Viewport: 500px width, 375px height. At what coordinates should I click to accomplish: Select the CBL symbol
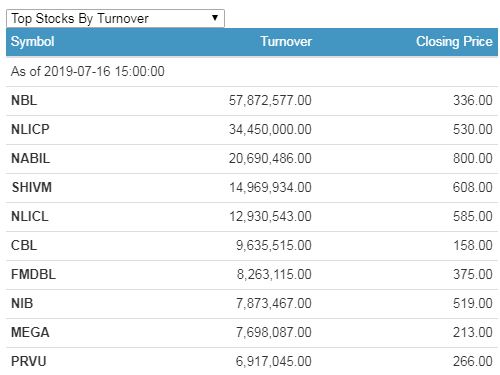[24, 245]
